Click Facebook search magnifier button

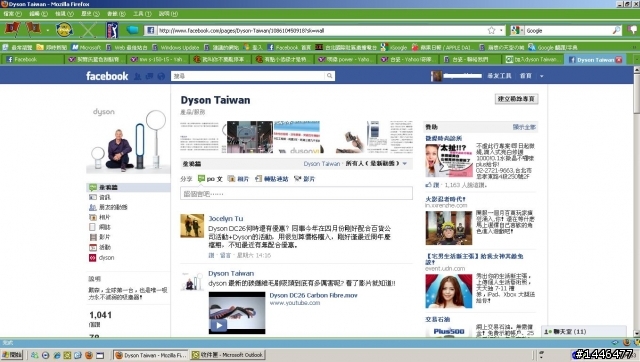click(330, 76)
